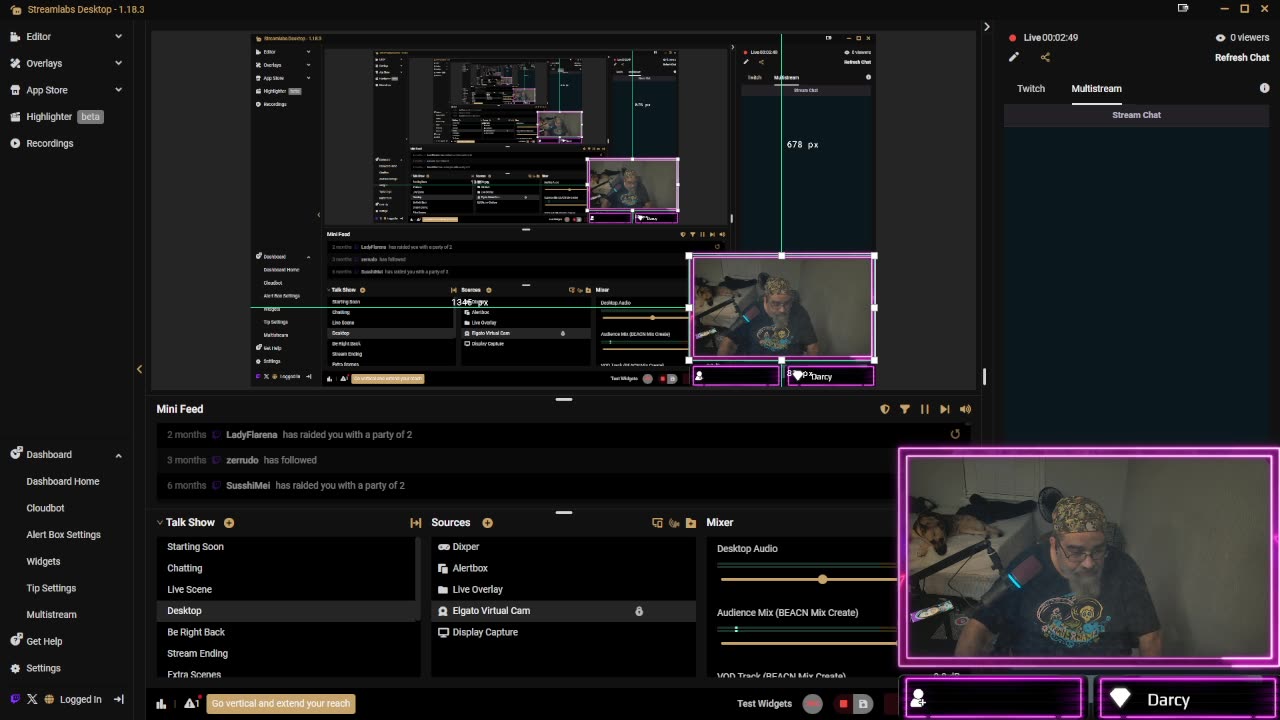
Task: Collapse the chat panel with the arrow
Action: [986, 27]
